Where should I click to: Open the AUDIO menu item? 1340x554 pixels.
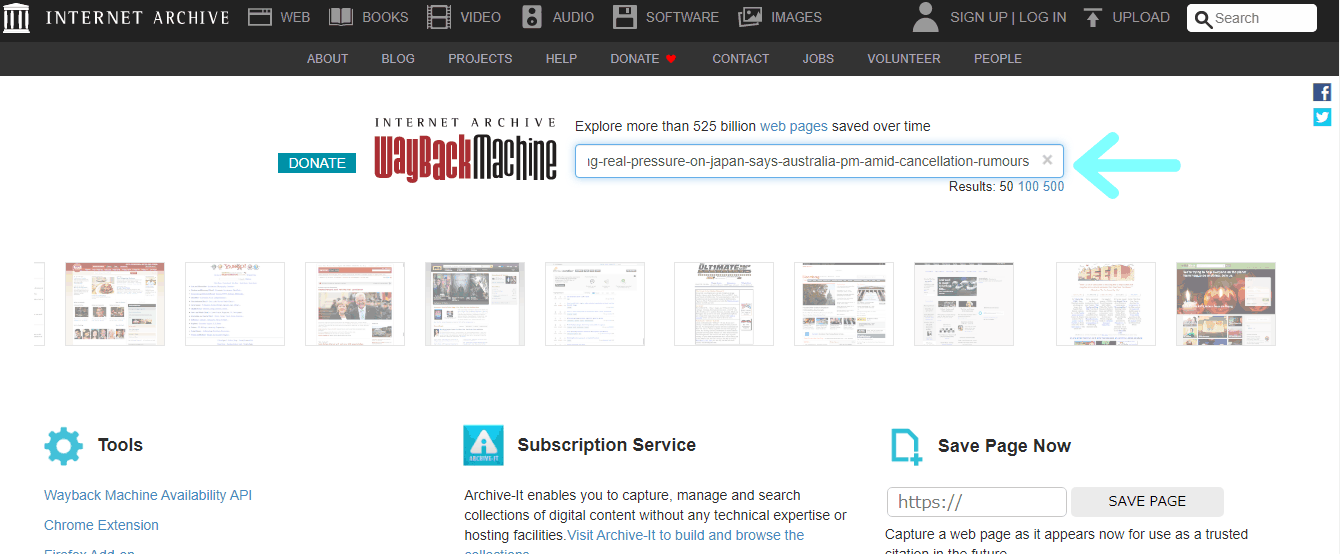pos(573,17)
